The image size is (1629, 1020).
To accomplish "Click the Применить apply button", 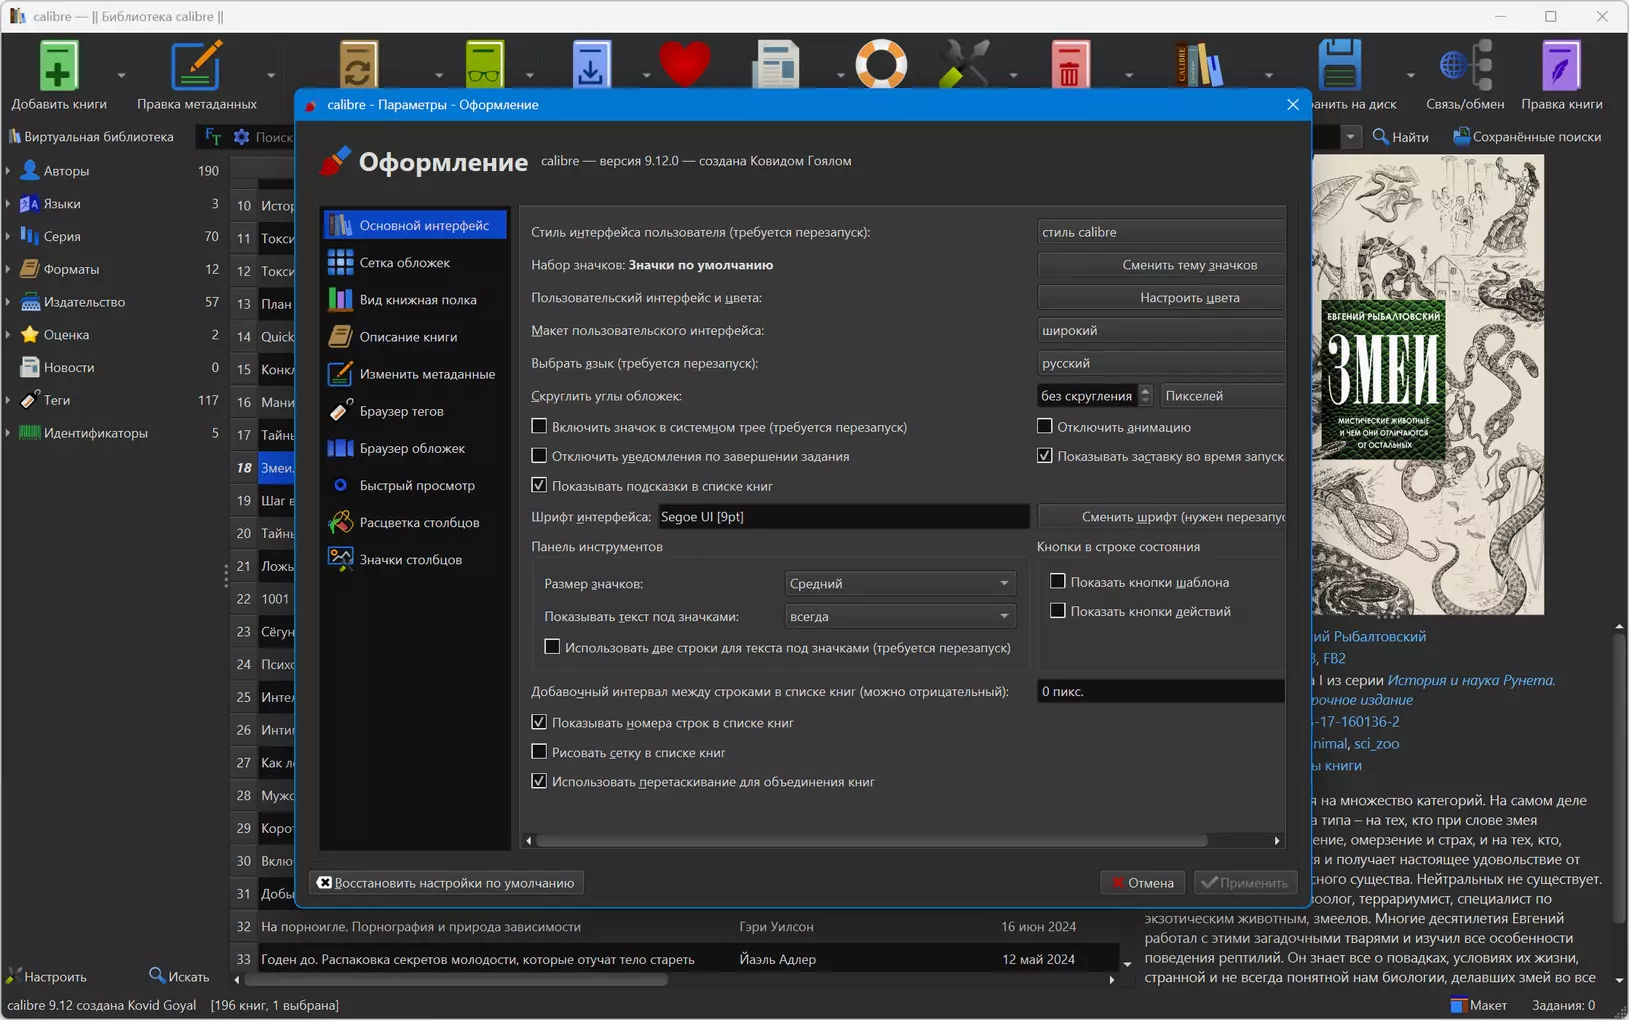I will click(x=1245, y=883).
